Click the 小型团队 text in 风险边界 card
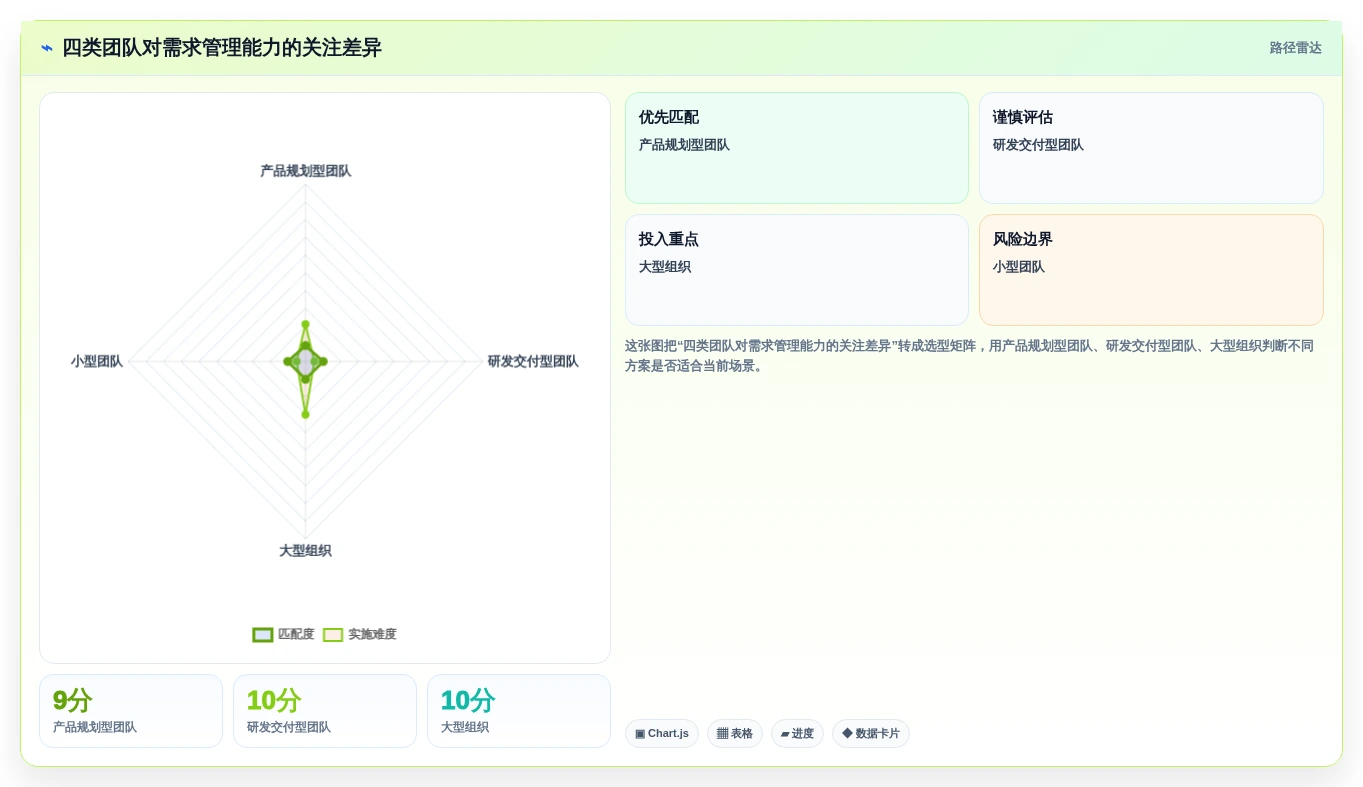The image size is (1363, 787). (x=1019, y=267)
